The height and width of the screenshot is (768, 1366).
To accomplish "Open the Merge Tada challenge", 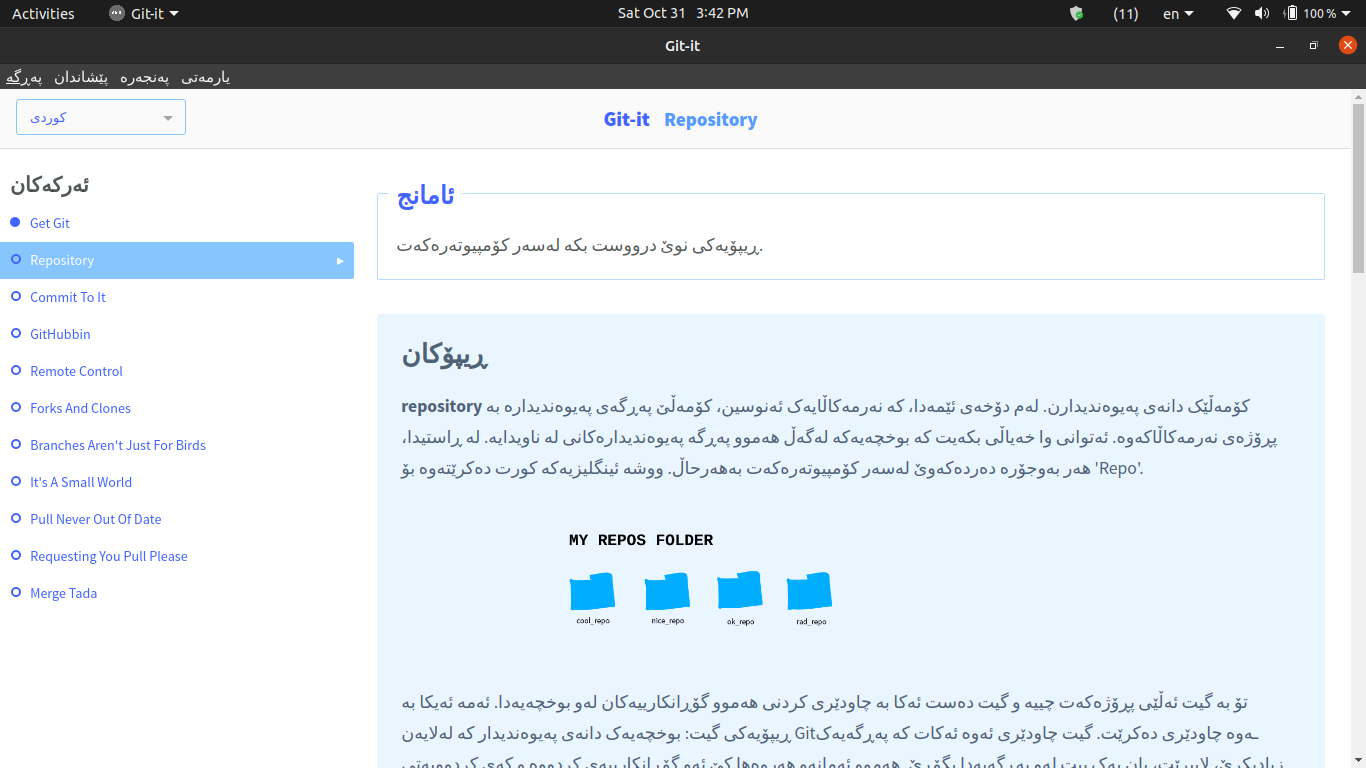I will click(63, 593).
